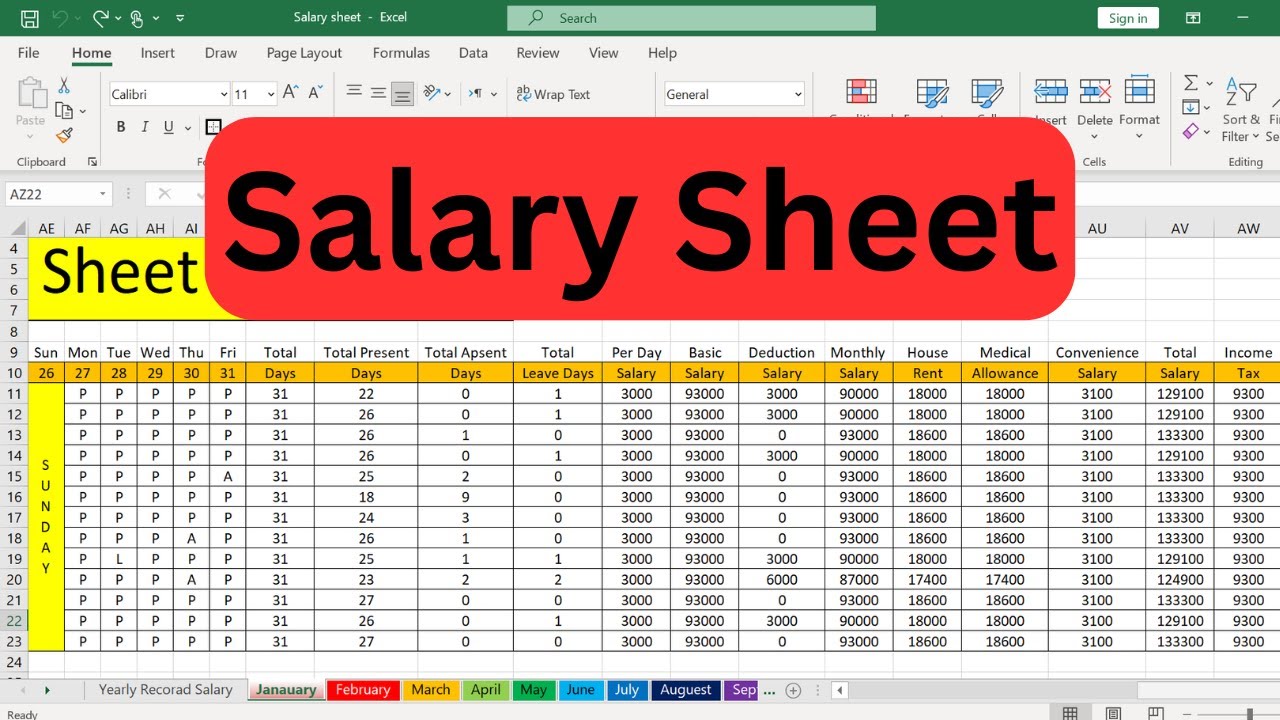Toggle Bottom Align
This screenshot has width=1280, height=720.
pyautogui.click(x=402, y=93)
